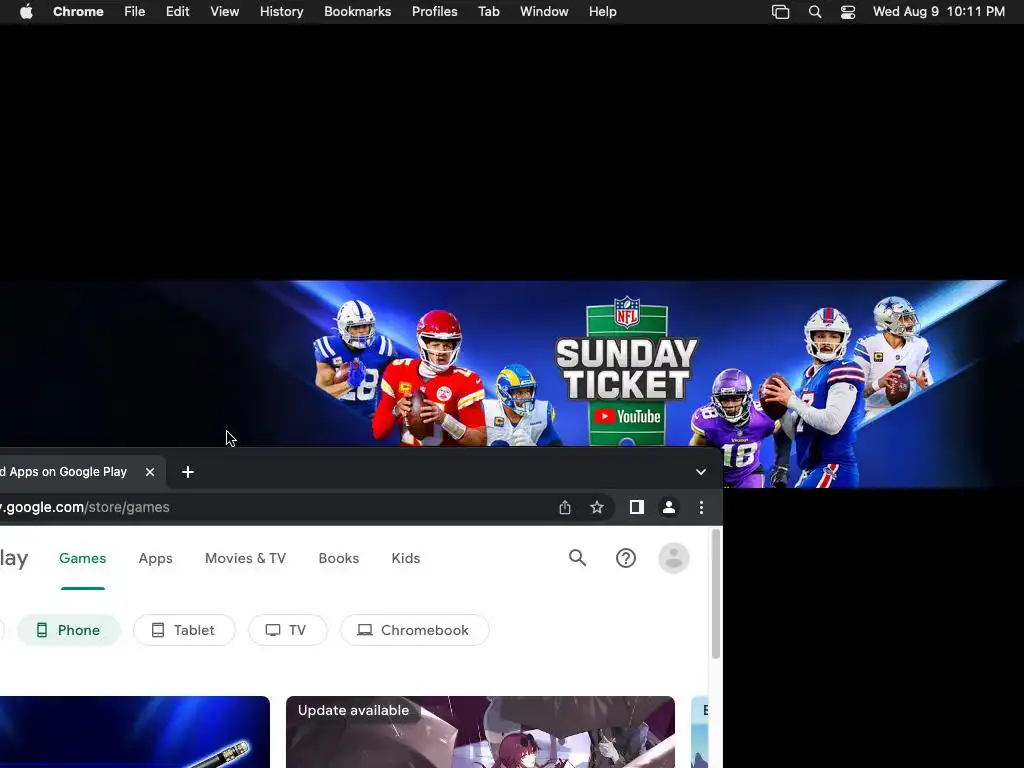Open a new Chrome tab
1024x768 pixels.
coord(187,472)
